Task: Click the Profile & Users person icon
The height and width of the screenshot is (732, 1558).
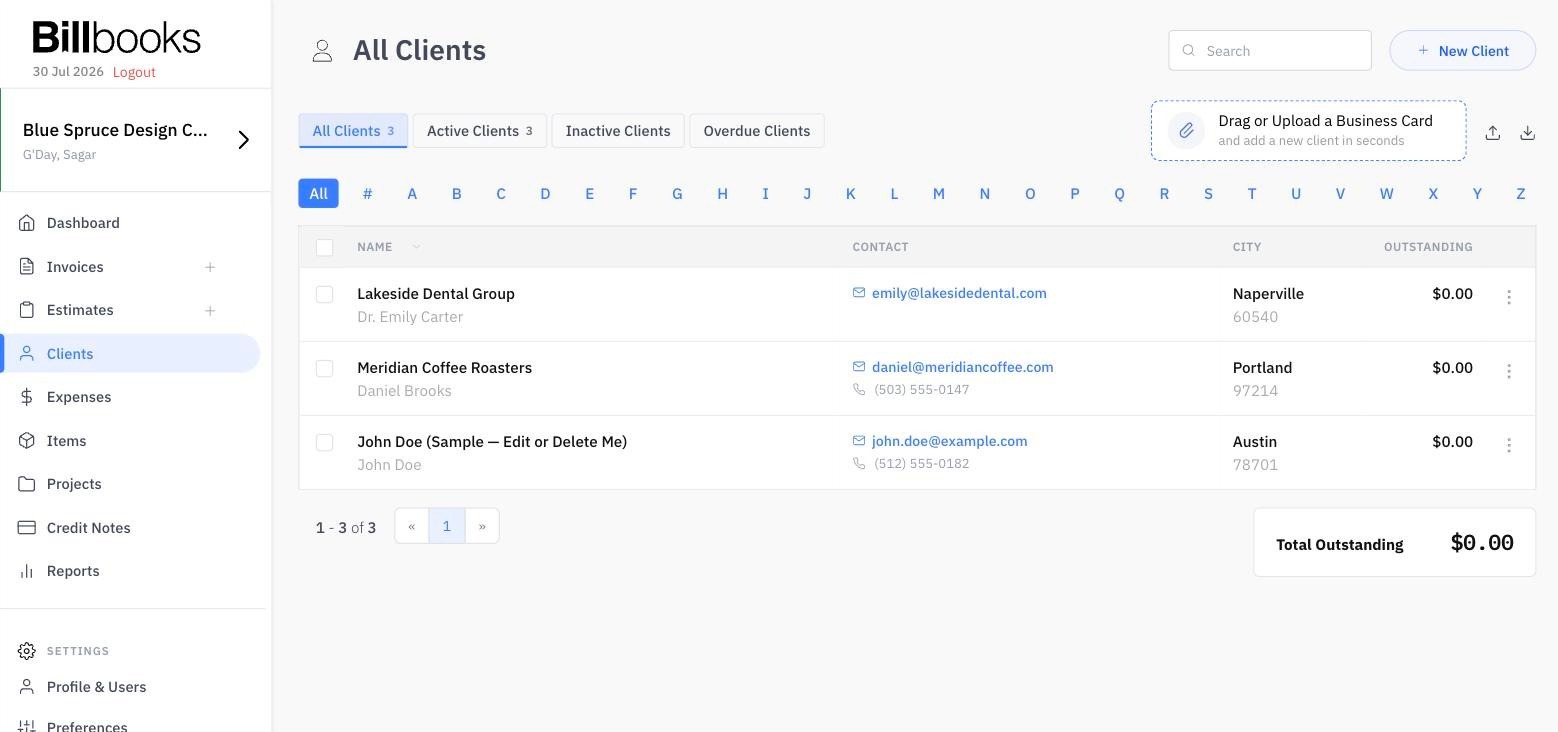Action: (x=27, y=687)
